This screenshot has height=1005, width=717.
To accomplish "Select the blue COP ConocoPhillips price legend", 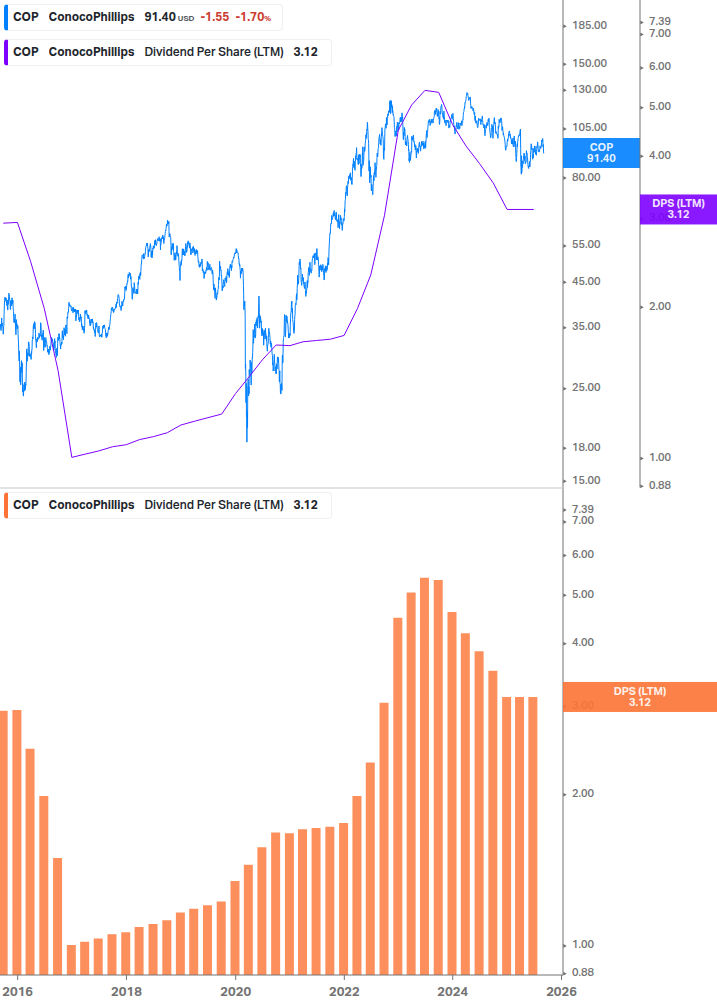I will [x=143, y=17].
